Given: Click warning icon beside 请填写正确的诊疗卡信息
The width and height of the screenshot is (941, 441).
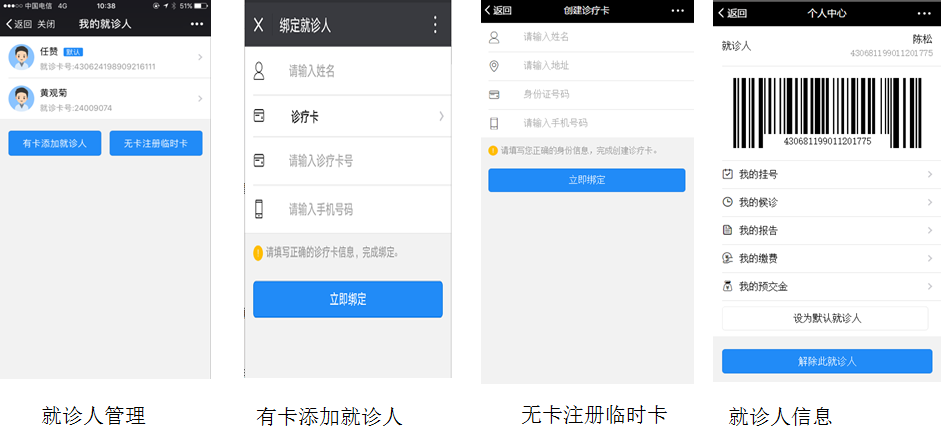Looking at the screenshot, I should (258, 253).
